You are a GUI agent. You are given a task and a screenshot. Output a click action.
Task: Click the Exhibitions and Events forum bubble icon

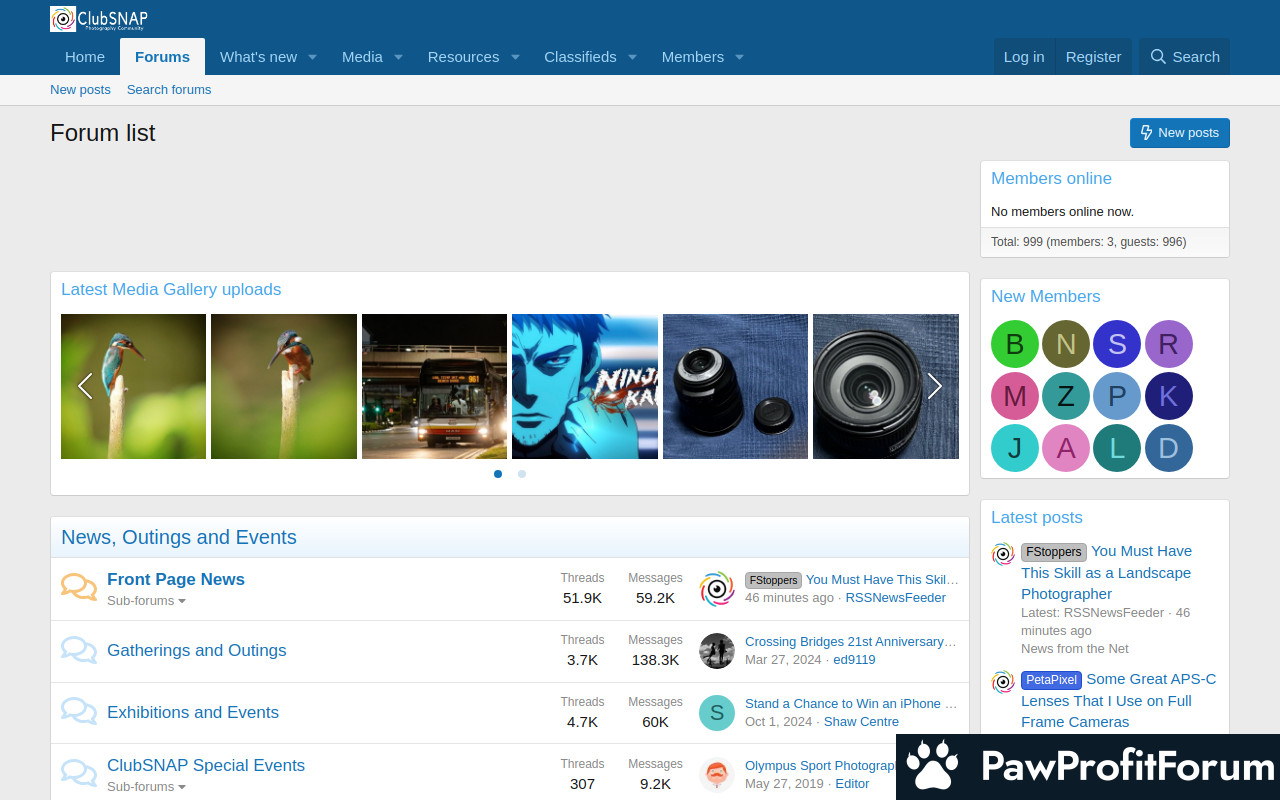click(x=79, y=712)
